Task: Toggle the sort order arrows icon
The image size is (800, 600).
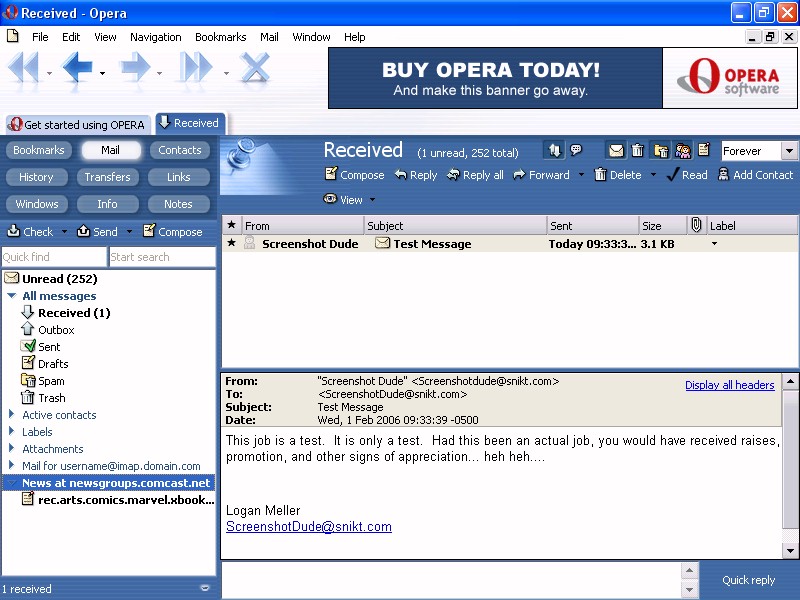Action: click(555, 150)
